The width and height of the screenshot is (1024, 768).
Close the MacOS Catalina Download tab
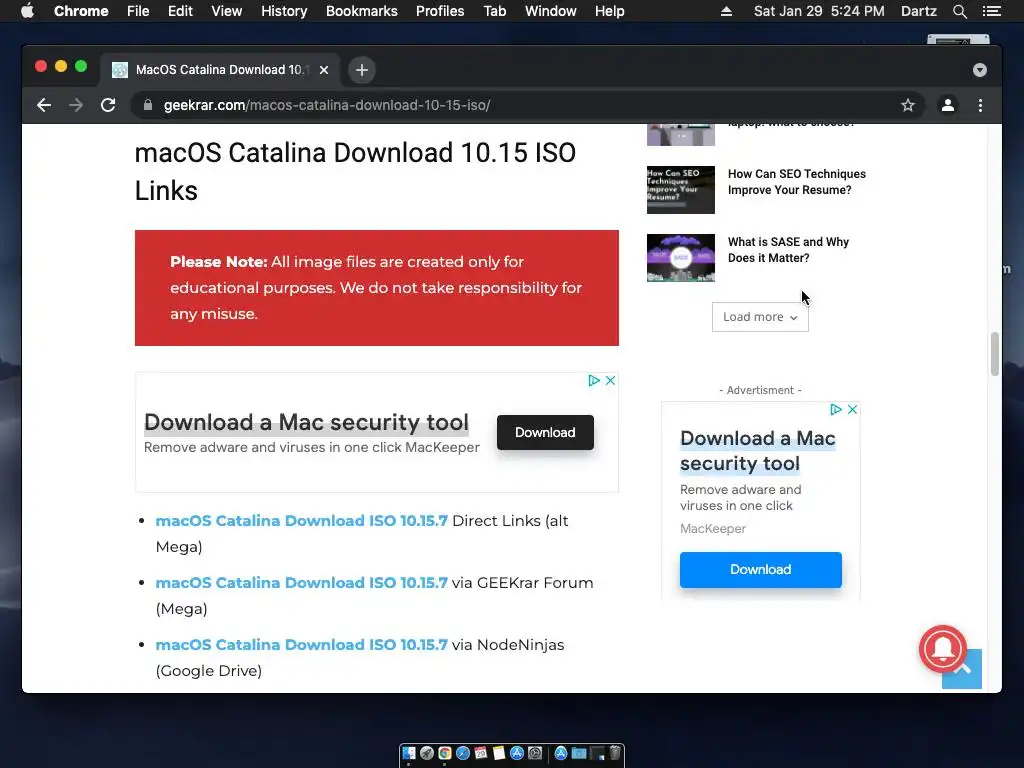(324, 70)
